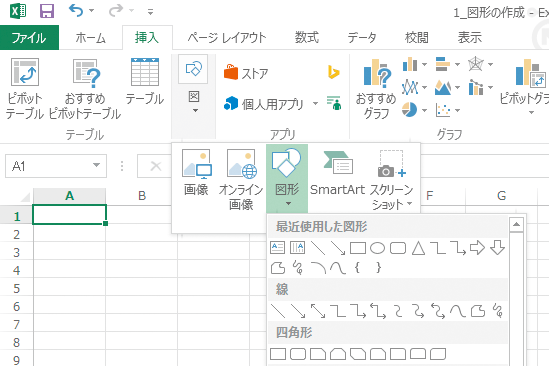Click the shapes gallery scroll up arrow
This screenshot has width=549, height=366.
(516, 225)
